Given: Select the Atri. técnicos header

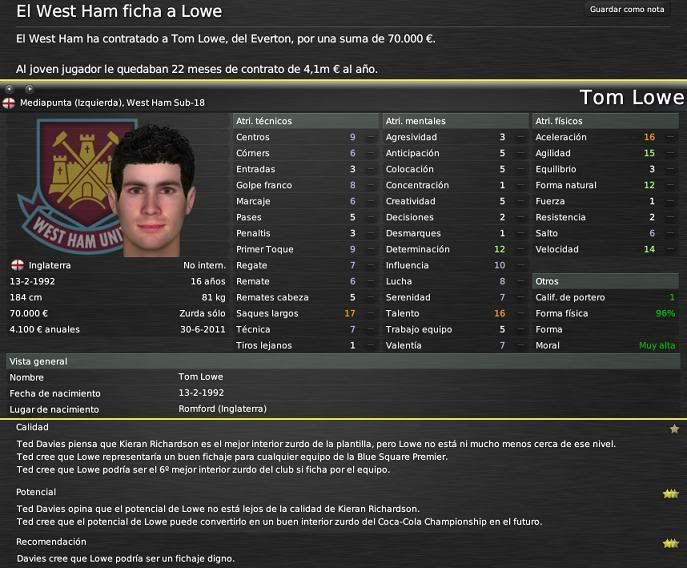Looking at the screenshot, I should pos(305,121).
